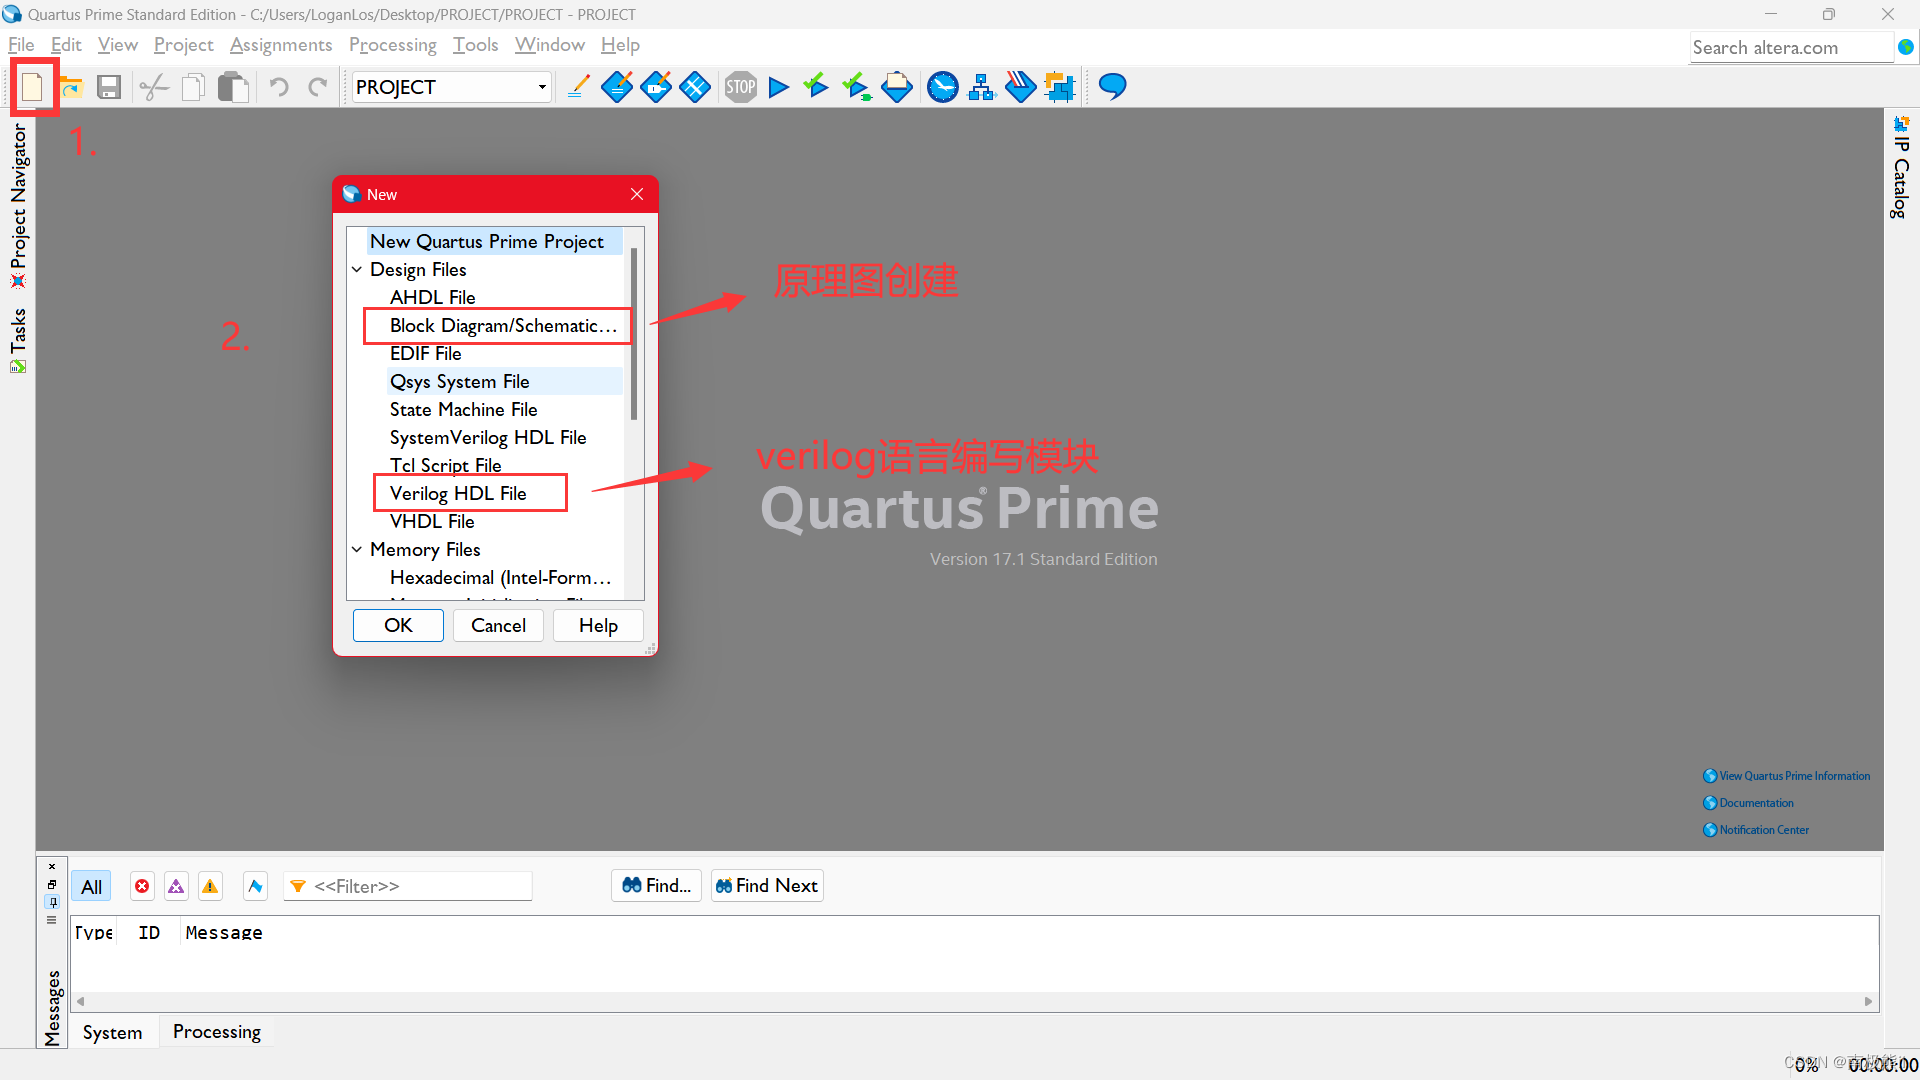This screenshot has width=1920, height=1080.
Task: Click the Stop Processing icon
Action: 740,87
